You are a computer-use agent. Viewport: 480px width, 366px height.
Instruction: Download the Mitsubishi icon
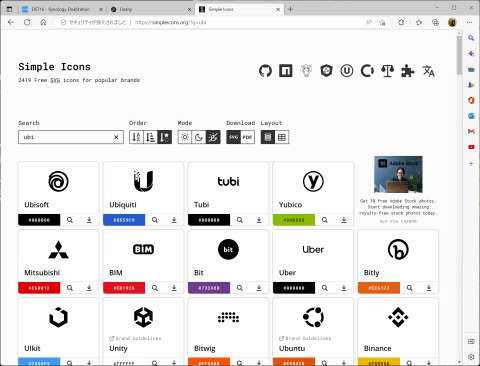click(89, 288)
